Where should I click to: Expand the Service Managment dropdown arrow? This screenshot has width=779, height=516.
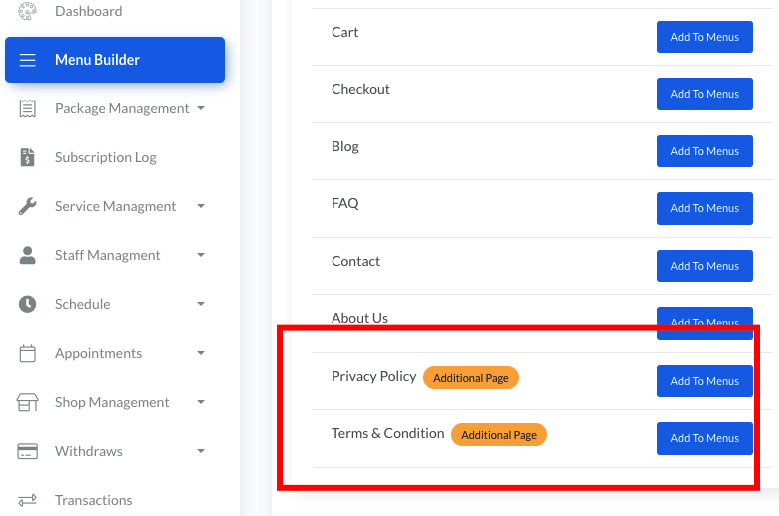tap(201, 206)
